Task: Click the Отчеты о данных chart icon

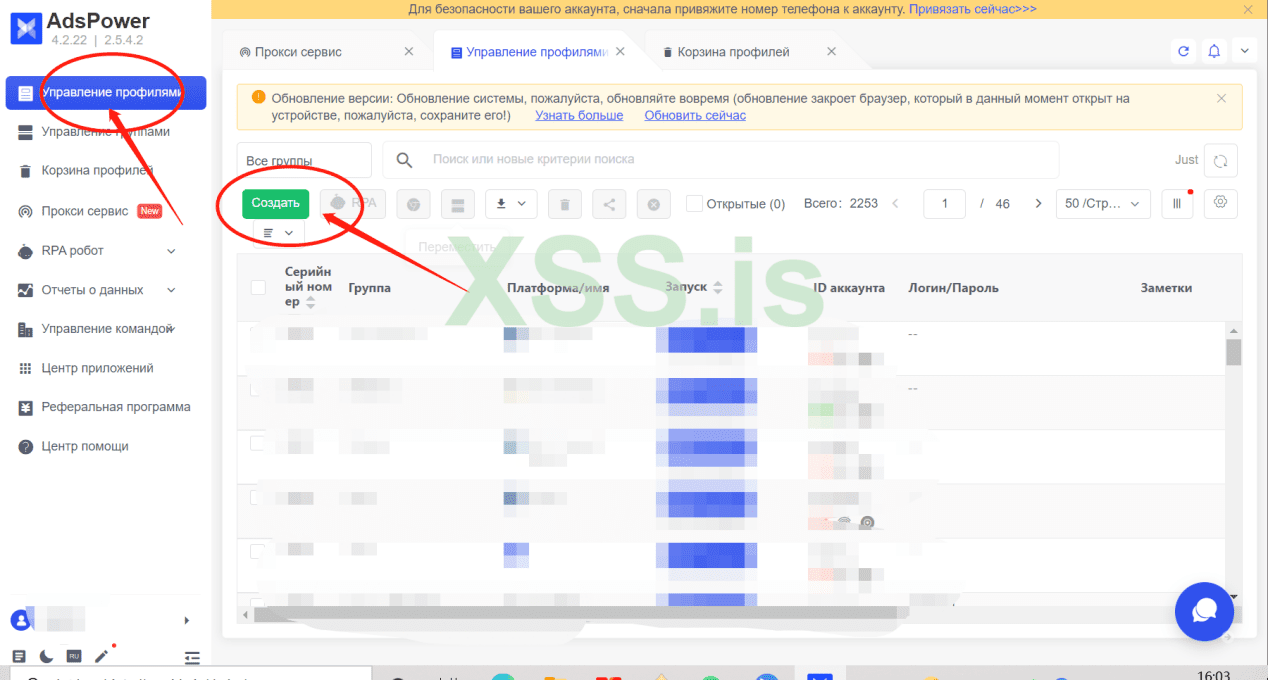Action: [x=25, y=290]
